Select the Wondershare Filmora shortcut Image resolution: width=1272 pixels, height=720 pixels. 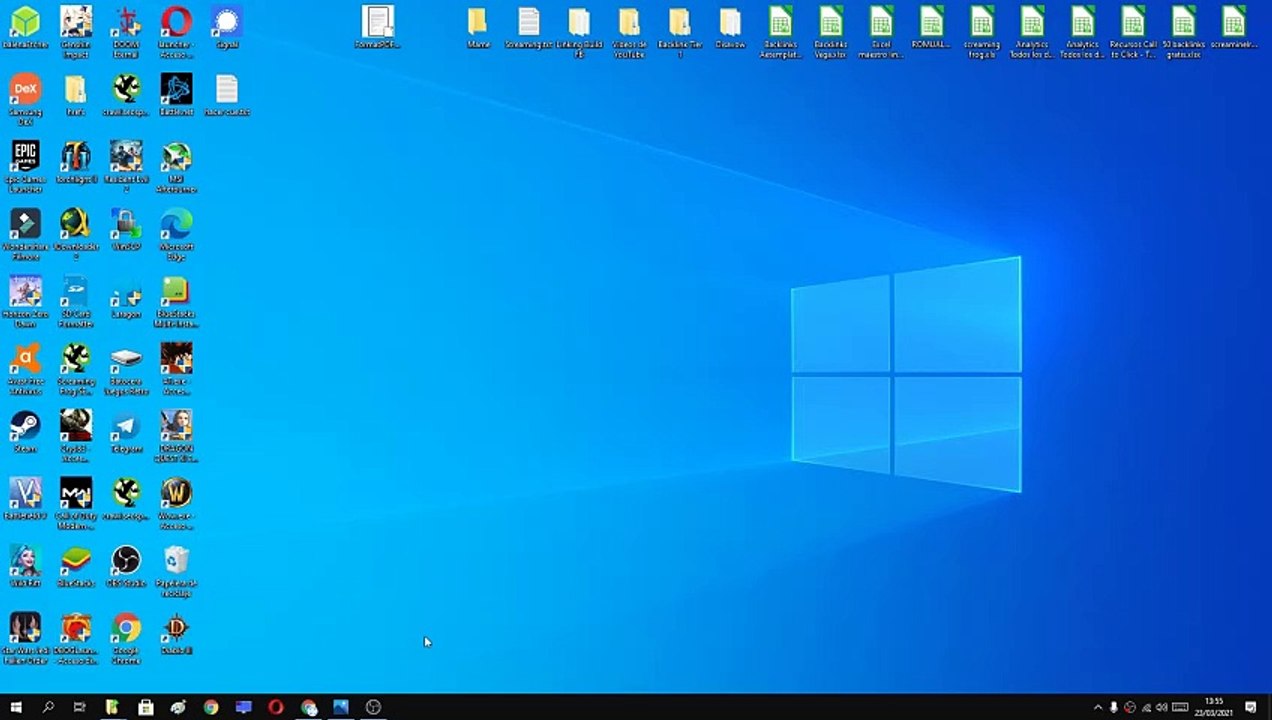point(25,233)
